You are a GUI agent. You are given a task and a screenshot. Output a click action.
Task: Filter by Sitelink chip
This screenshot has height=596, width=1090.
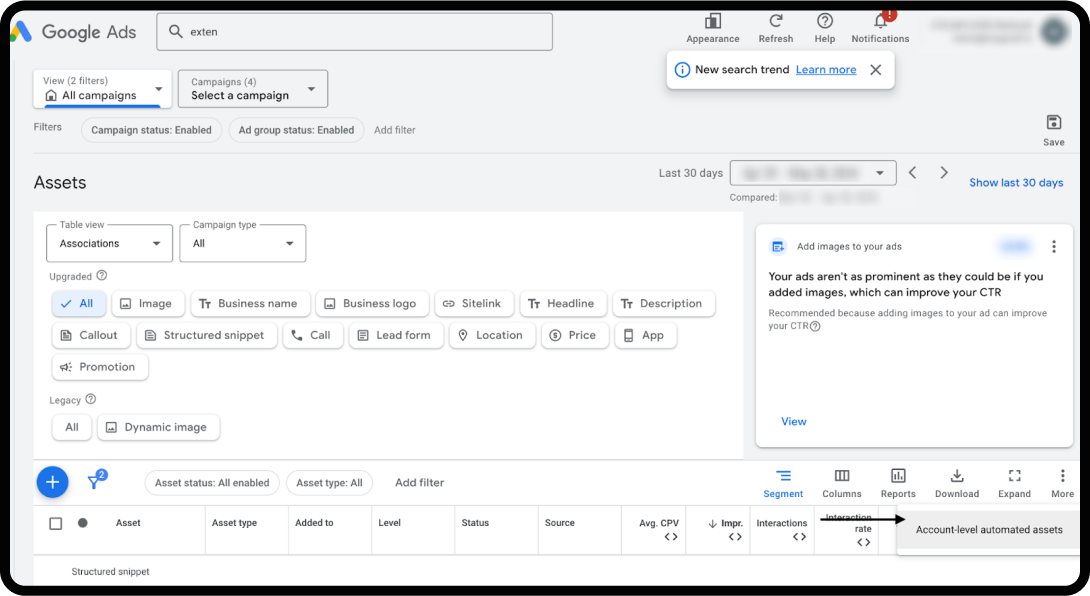tap(474, 303)
